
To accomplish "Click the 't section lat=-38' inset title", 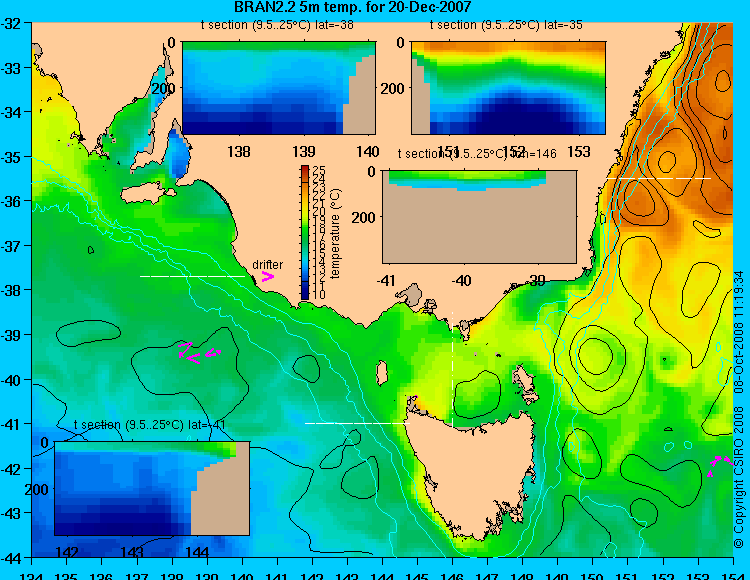I will (x=277, y=25).
